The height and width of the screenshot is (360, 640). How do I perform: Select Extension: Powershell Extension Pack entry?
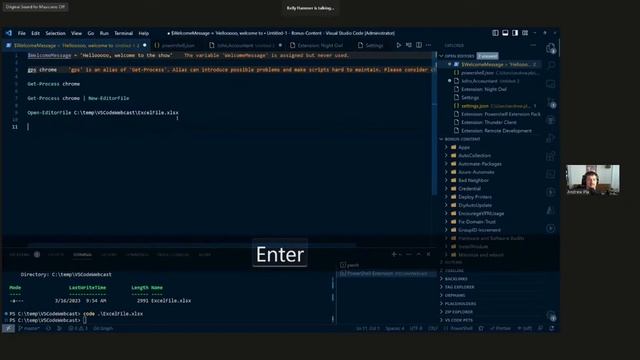pyautogui.click(x=500, y=114)
